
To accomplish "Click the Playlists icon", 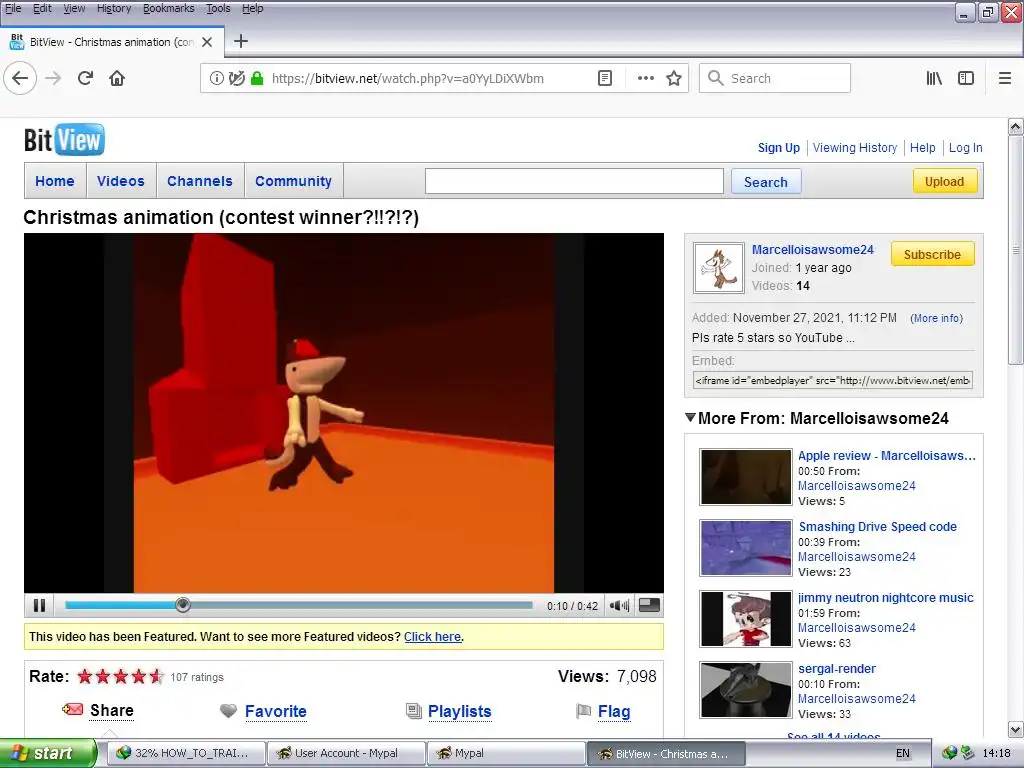I will (413, 711).
